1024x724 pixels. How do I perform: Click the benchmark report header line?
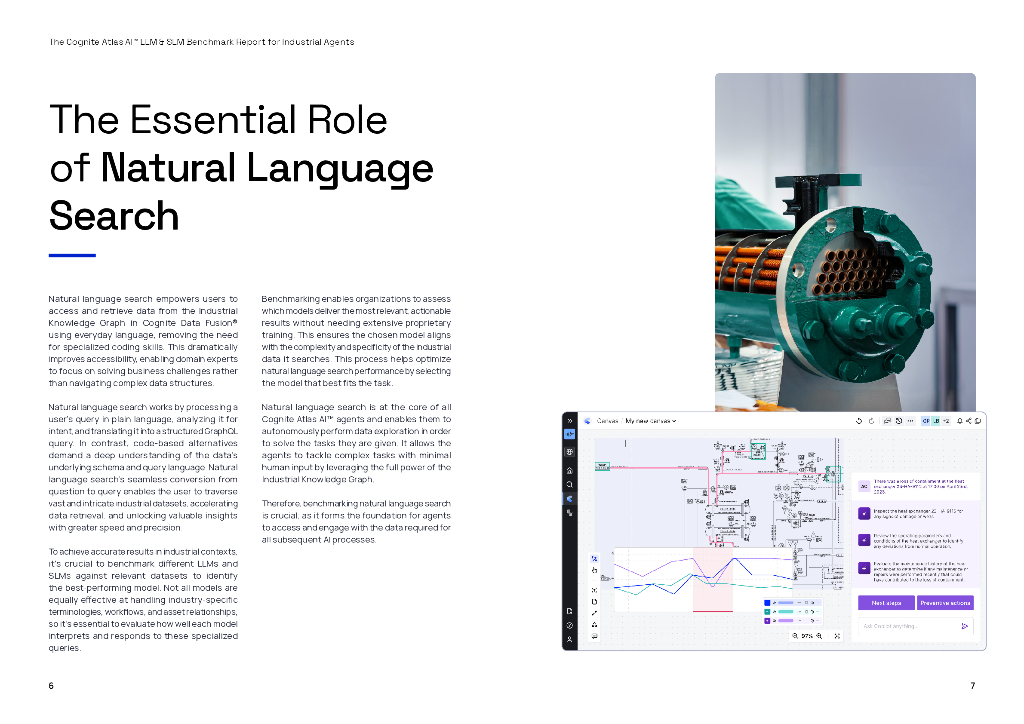(202, 42)
